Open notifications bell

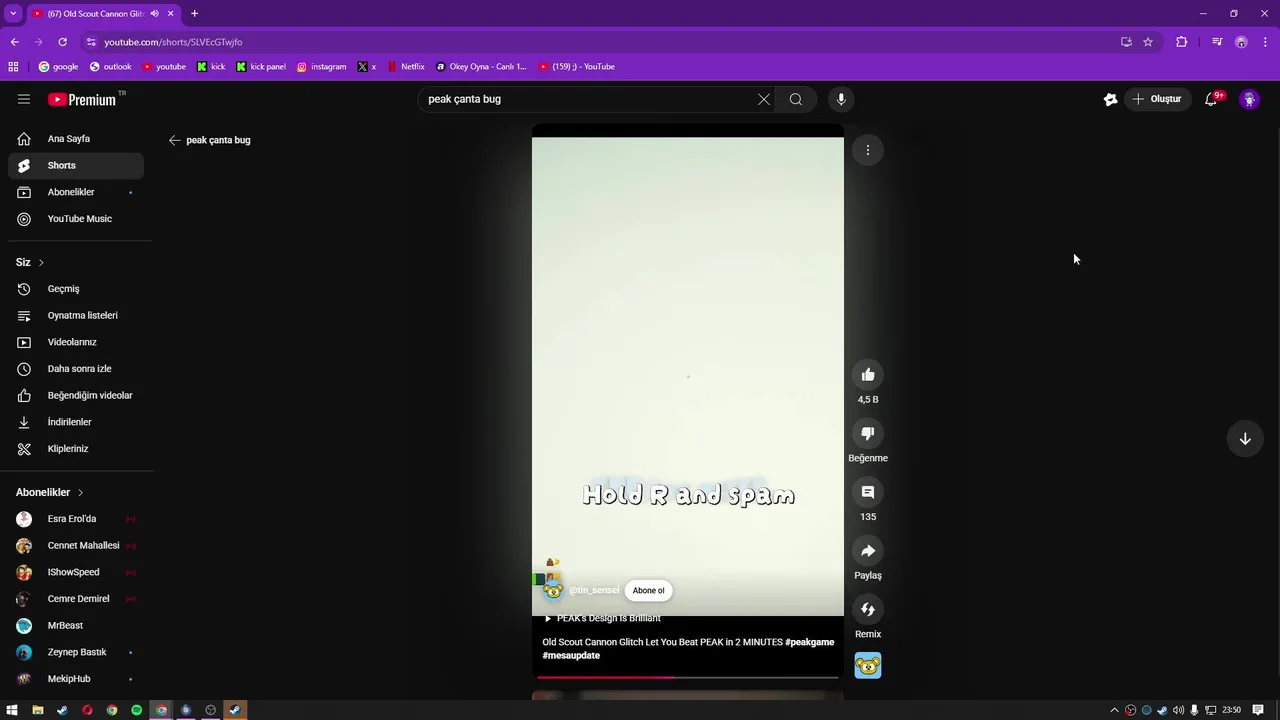coord(1211,99)
